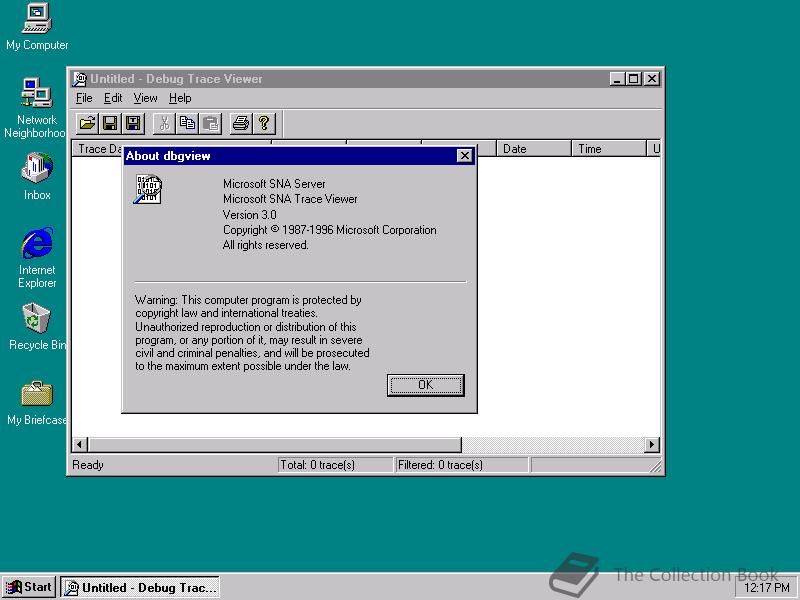
Task: Click the Start button
Action: click(x=29, y=587)
